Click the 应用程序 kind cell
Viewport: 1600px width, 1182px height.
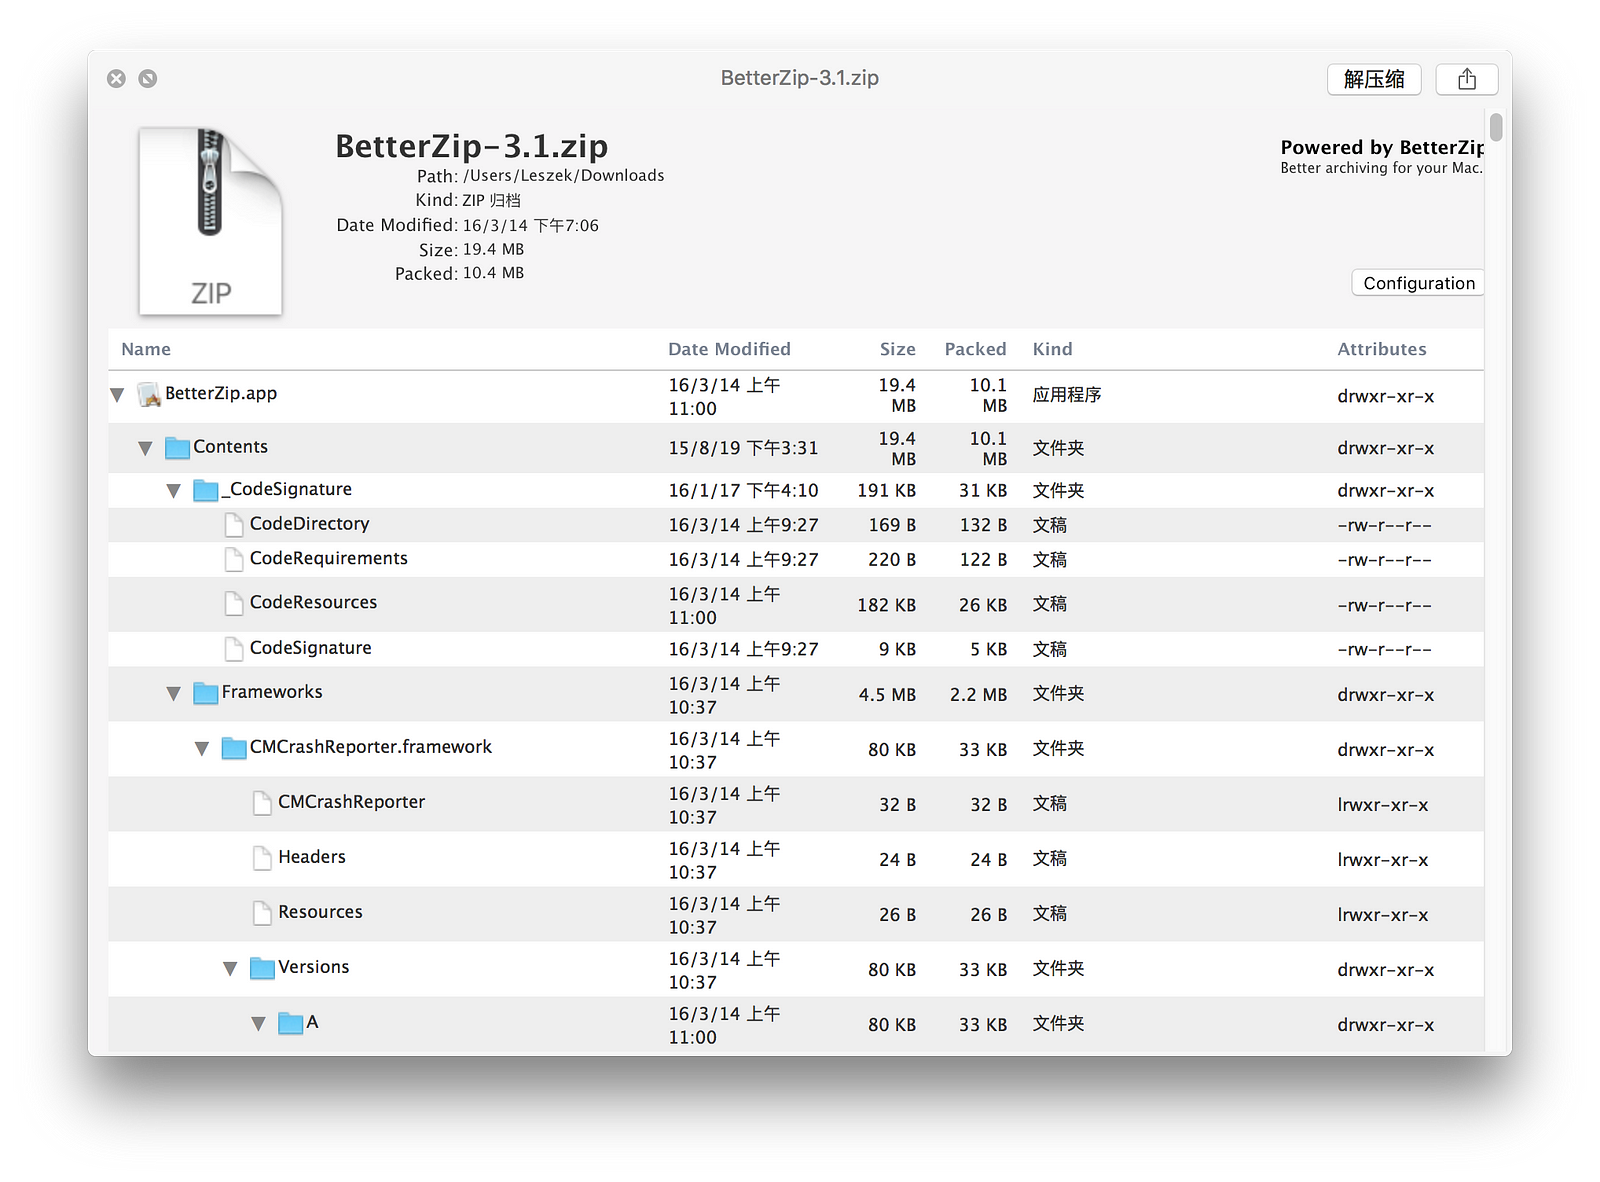coord(1067,395)
